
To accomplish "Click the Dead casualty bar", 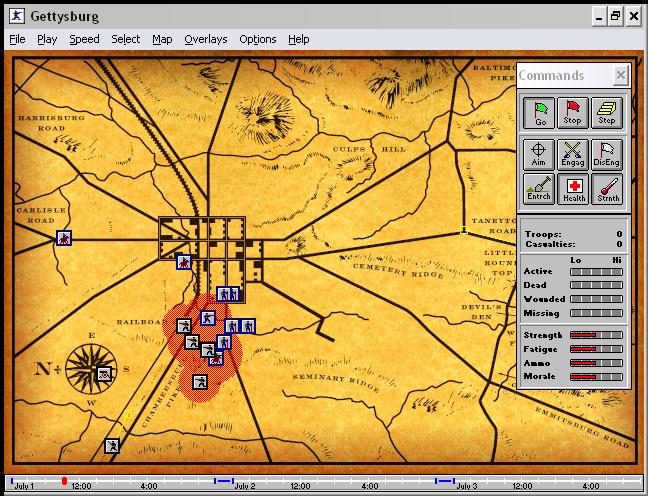I will [596, 285].
